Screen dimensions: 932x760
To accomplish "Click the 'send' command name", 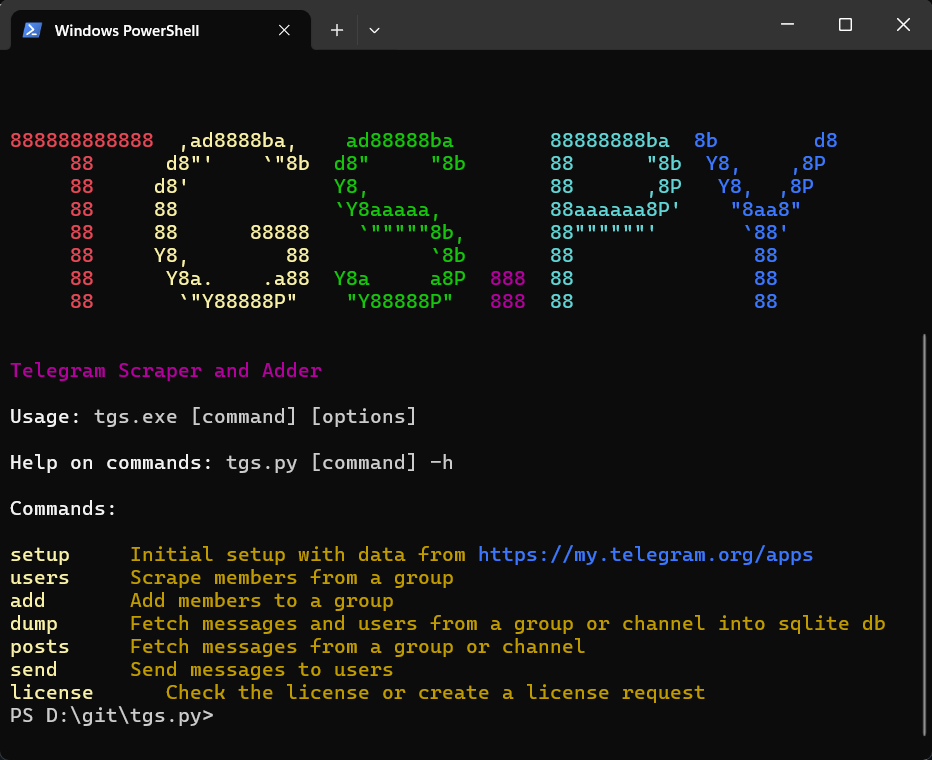I will 34,670.
